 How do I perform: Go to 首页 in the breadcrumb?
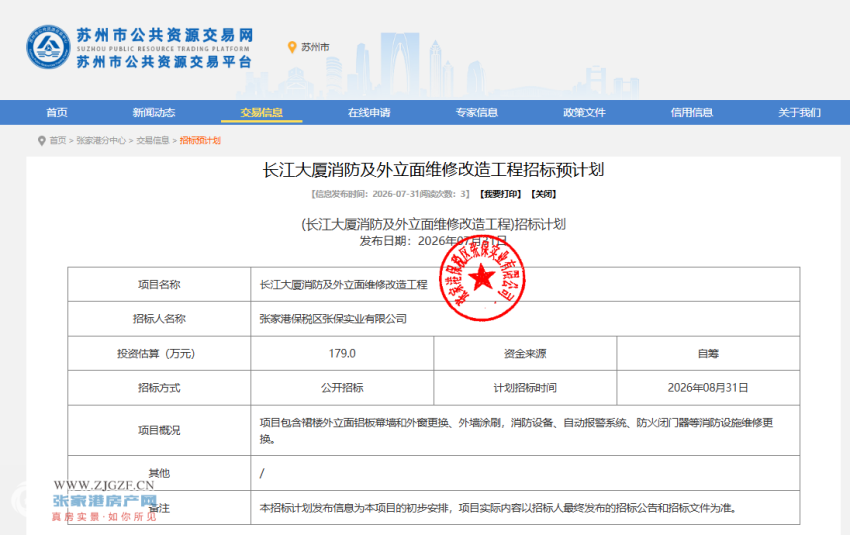coord(58,140)
